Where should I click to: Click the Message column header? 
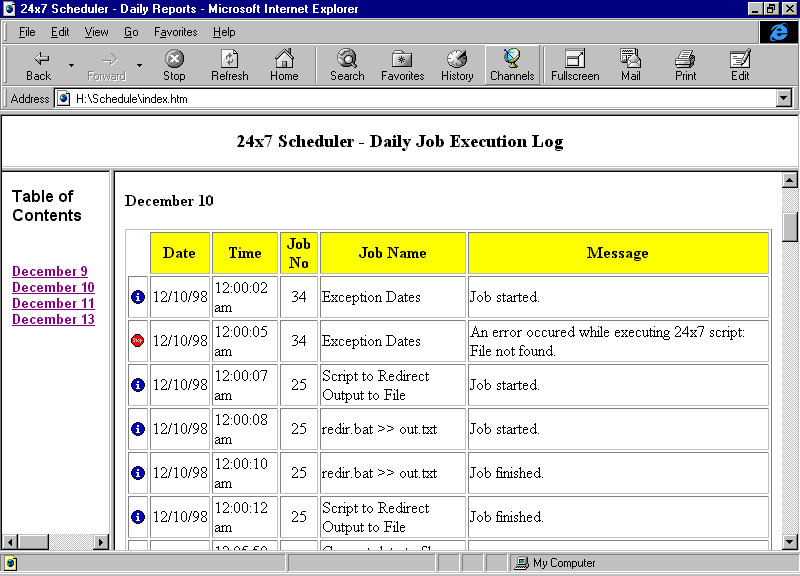coord(618,253)
